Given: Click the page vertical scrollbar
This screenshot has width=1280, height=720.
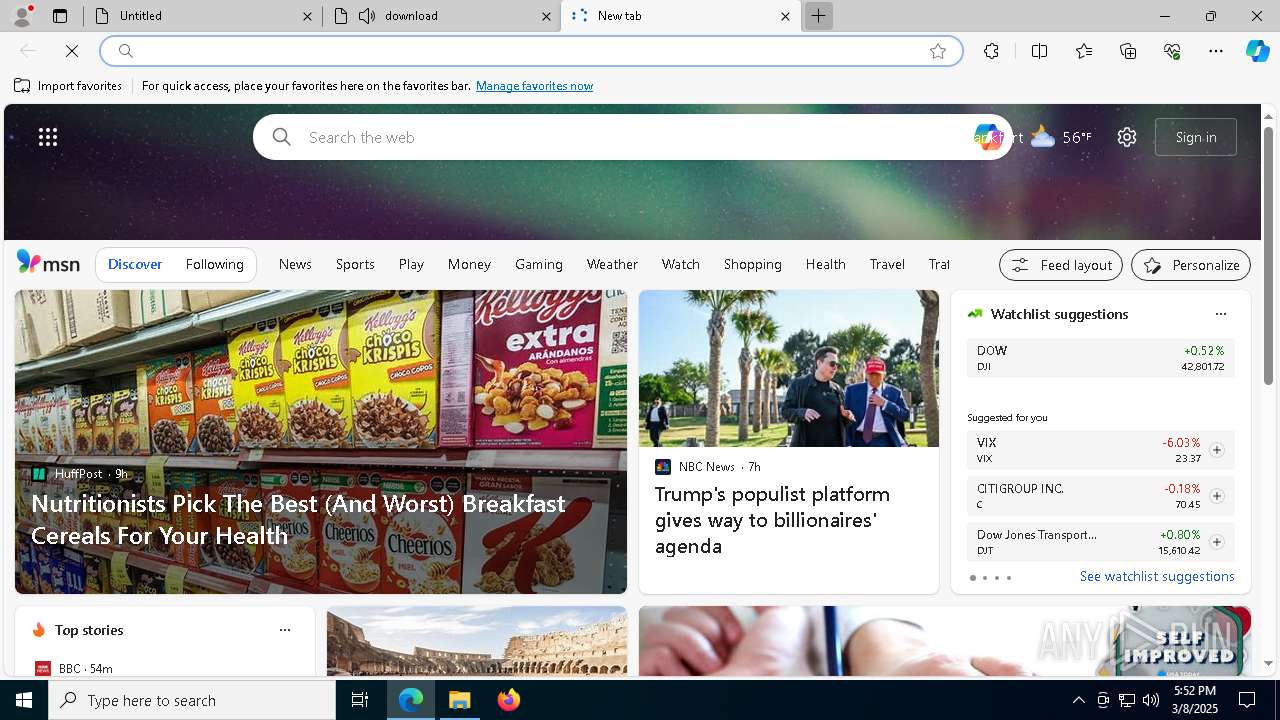Looking at the screenshot, I should pos(1268,255).
